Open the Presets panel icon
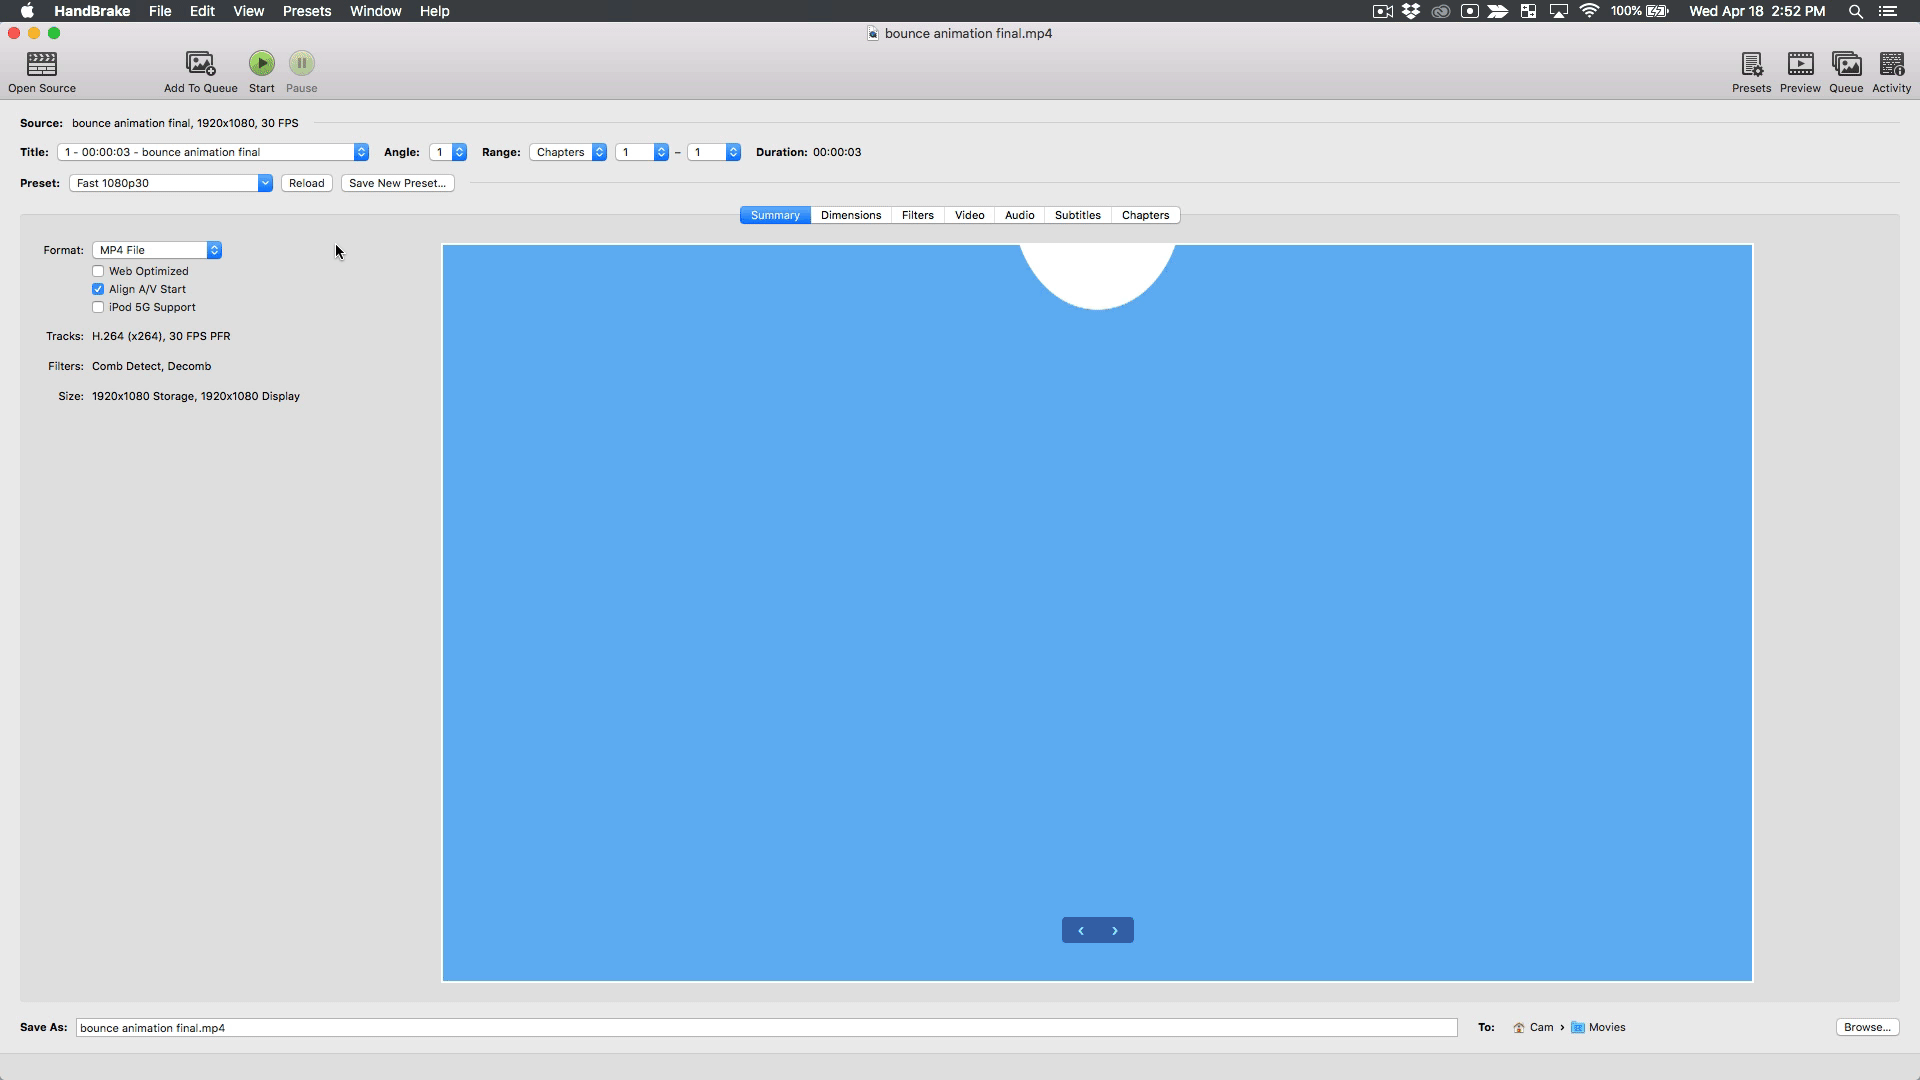This screenshot has width=1920, height=1080. (1751, 64)
